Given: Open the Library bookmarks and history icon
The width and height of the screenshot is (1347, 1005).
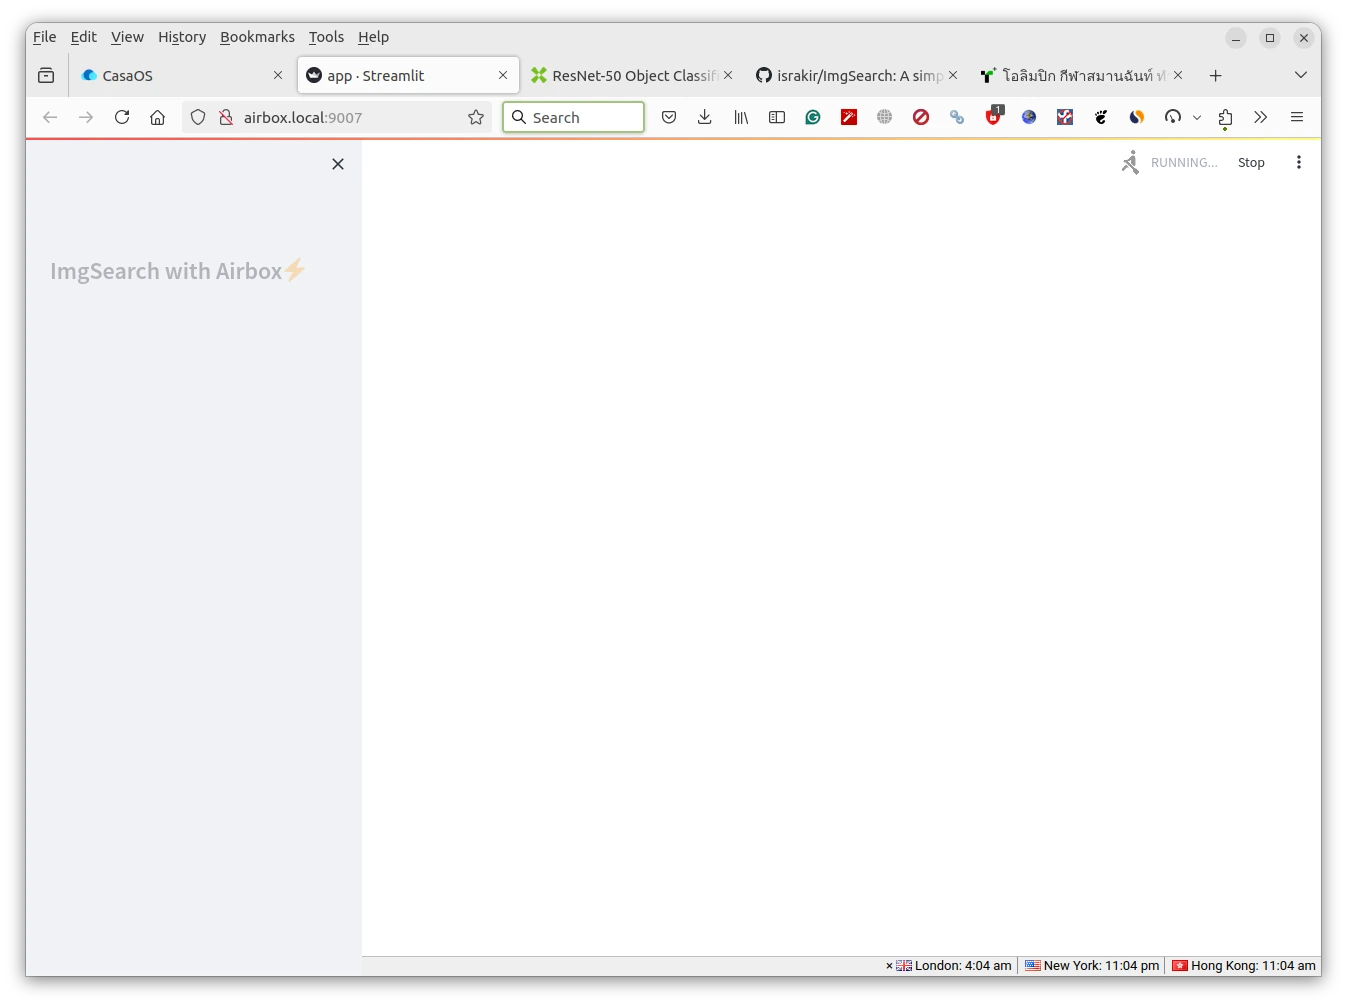Looking at the screenshot, I should coord(741,117).
